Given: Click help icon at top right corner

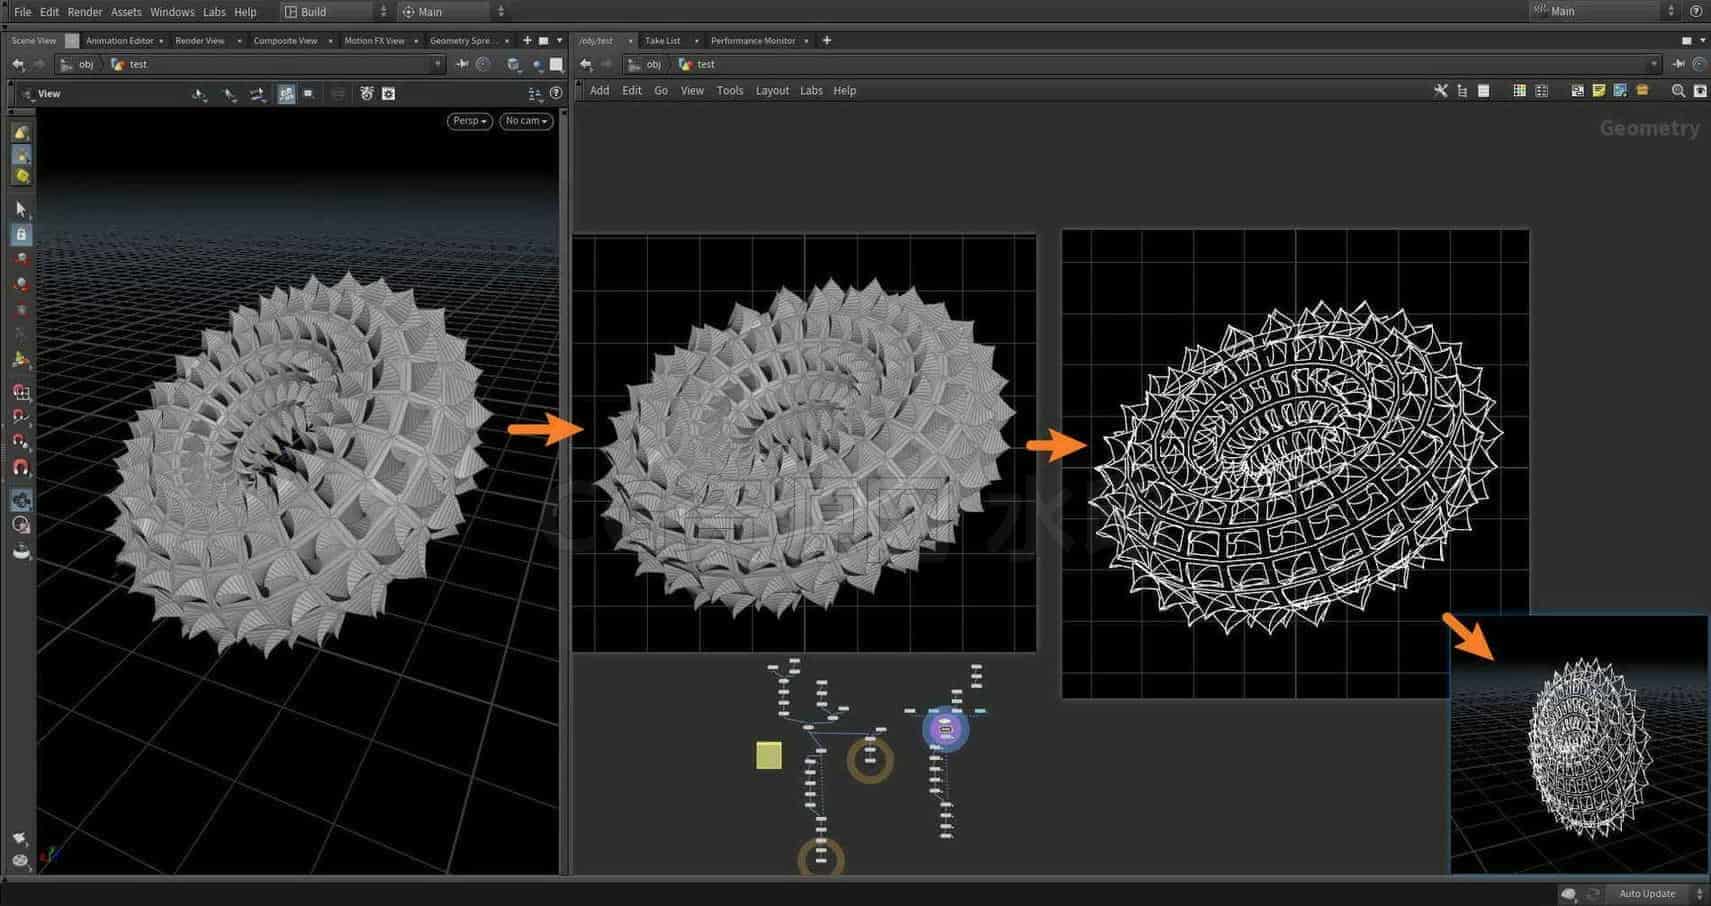Looking at the screenshot, I should pos(1696,12).
